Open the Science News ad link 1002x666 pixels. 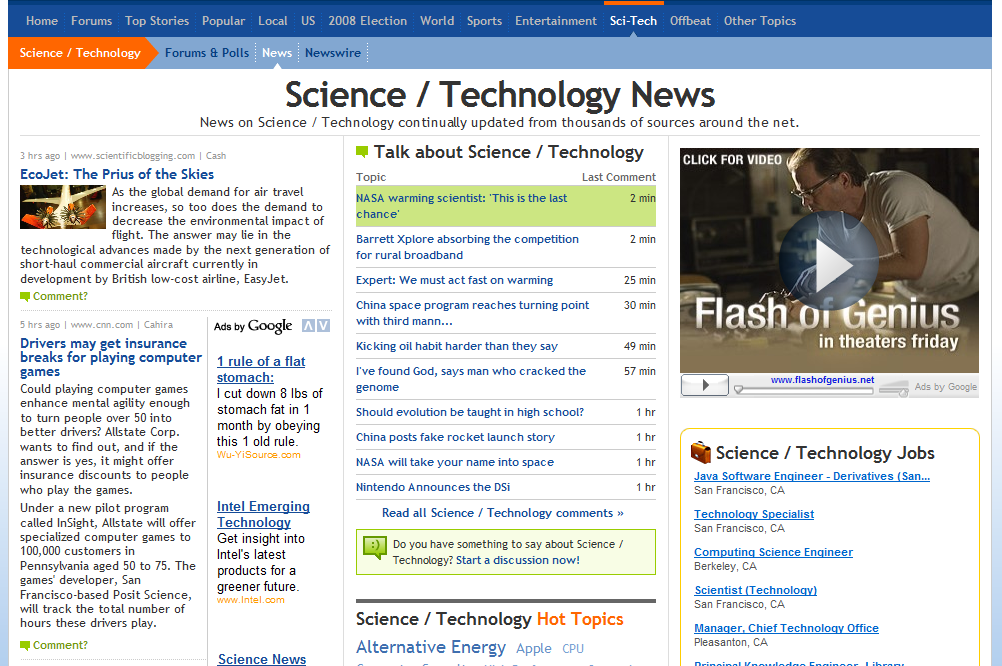point(262,659)
